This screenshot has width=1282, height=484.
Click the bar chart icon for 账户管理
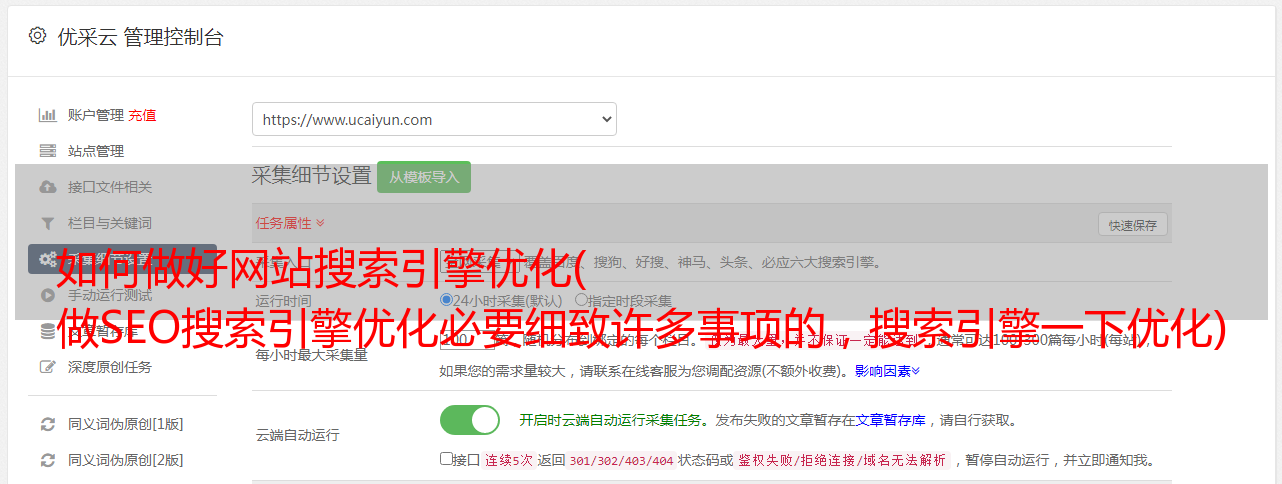47,115
